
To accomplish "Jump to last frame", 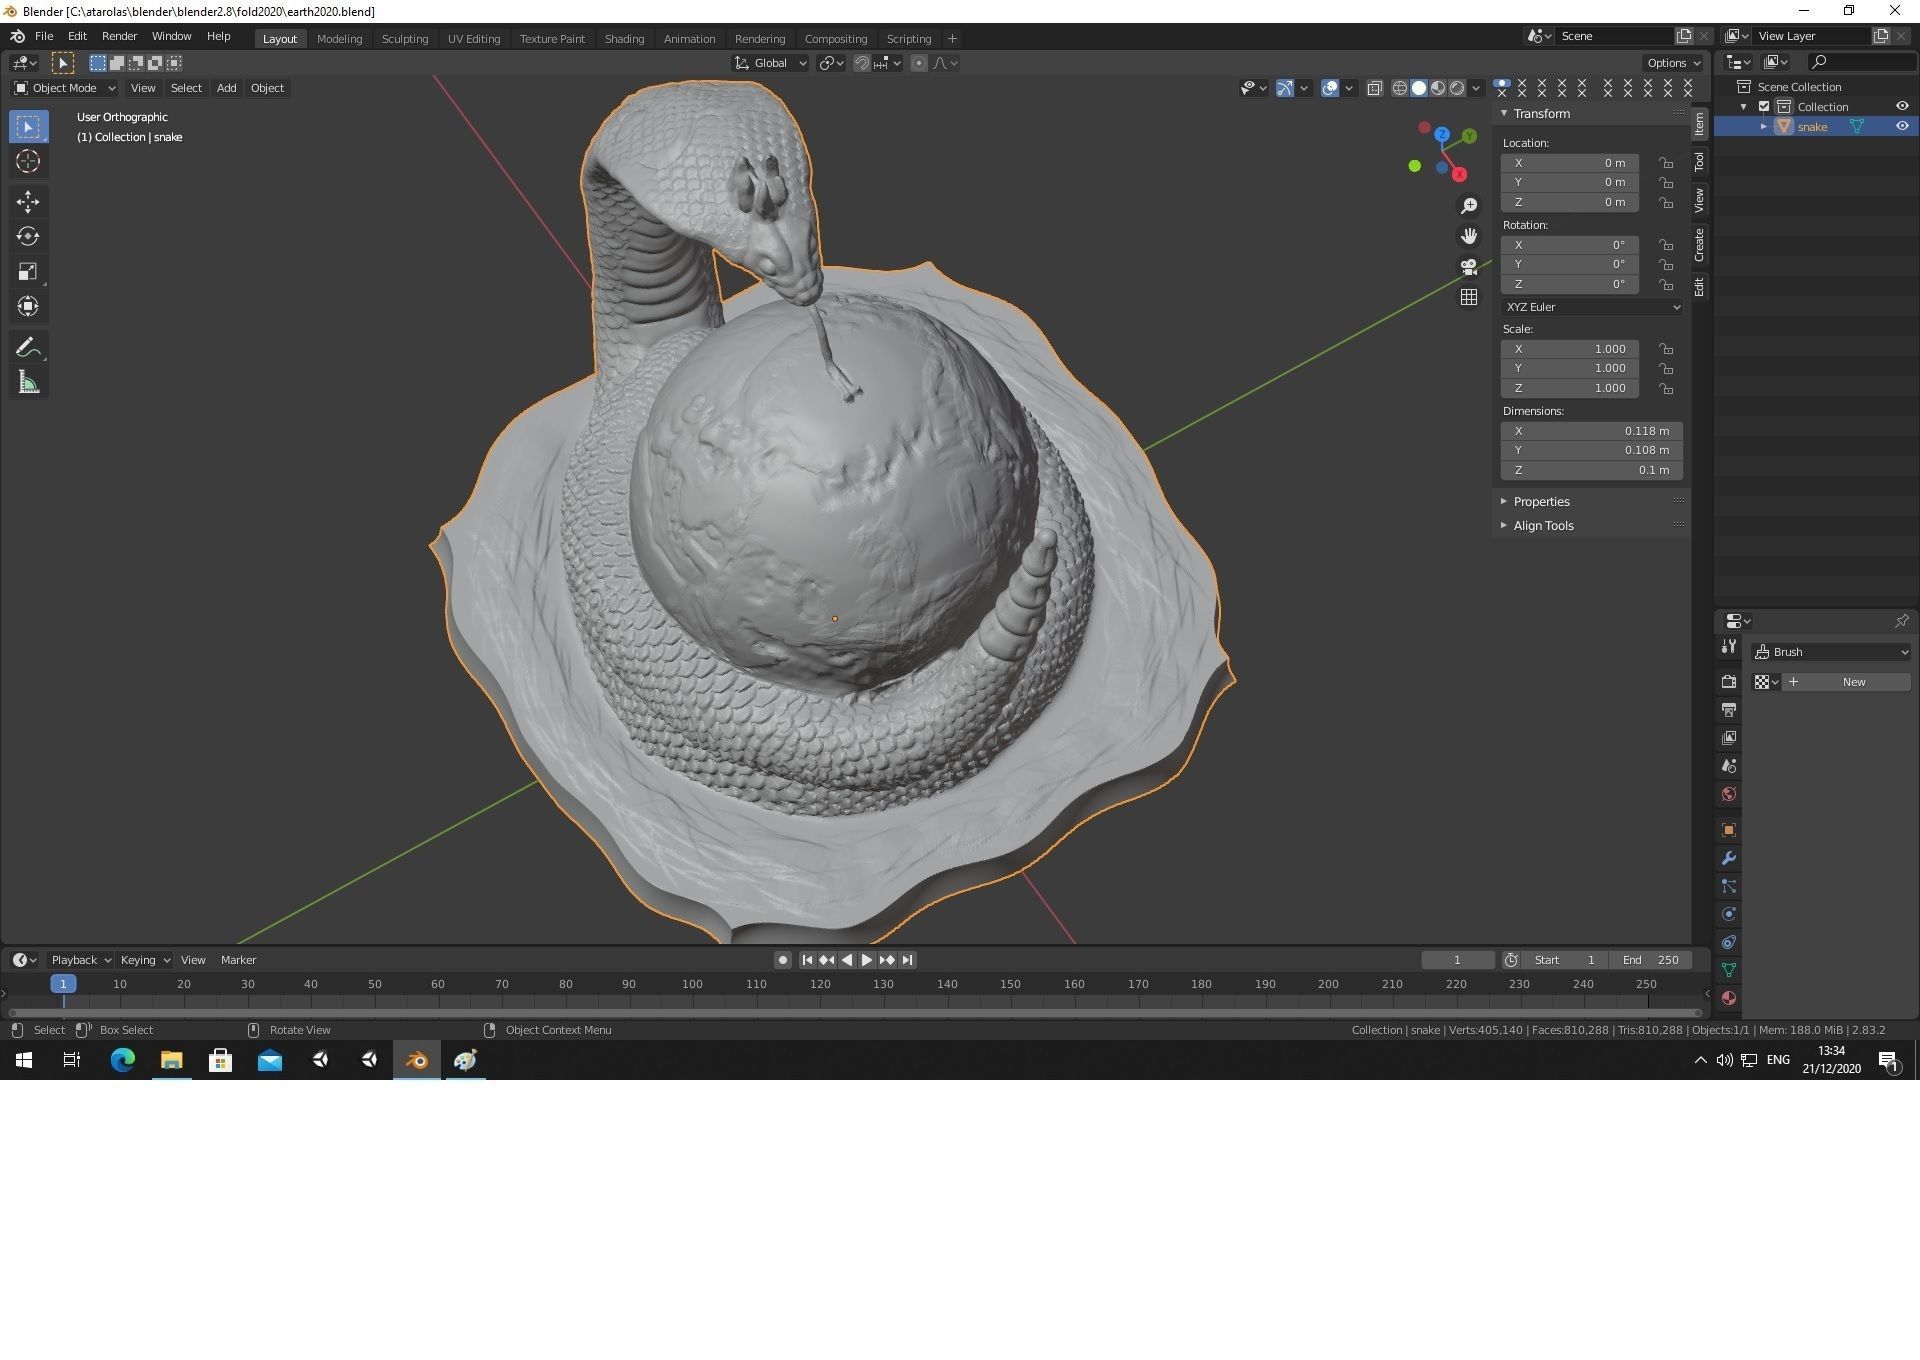I will [907, 960].
